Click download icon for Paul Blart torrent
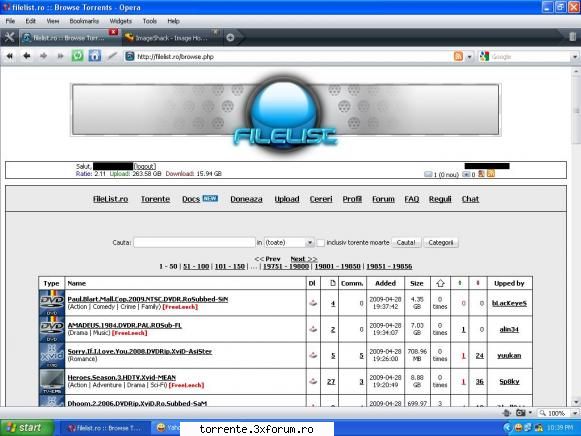The width and height of the screenshot is (581, 436). (313, 303)
